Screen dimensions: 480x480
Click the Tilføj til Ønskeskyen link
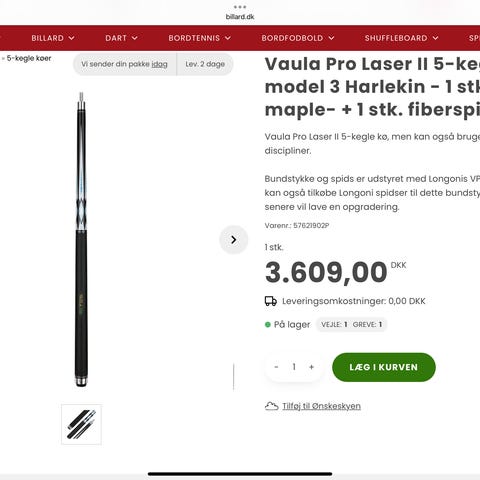click(x=321, y=406)
